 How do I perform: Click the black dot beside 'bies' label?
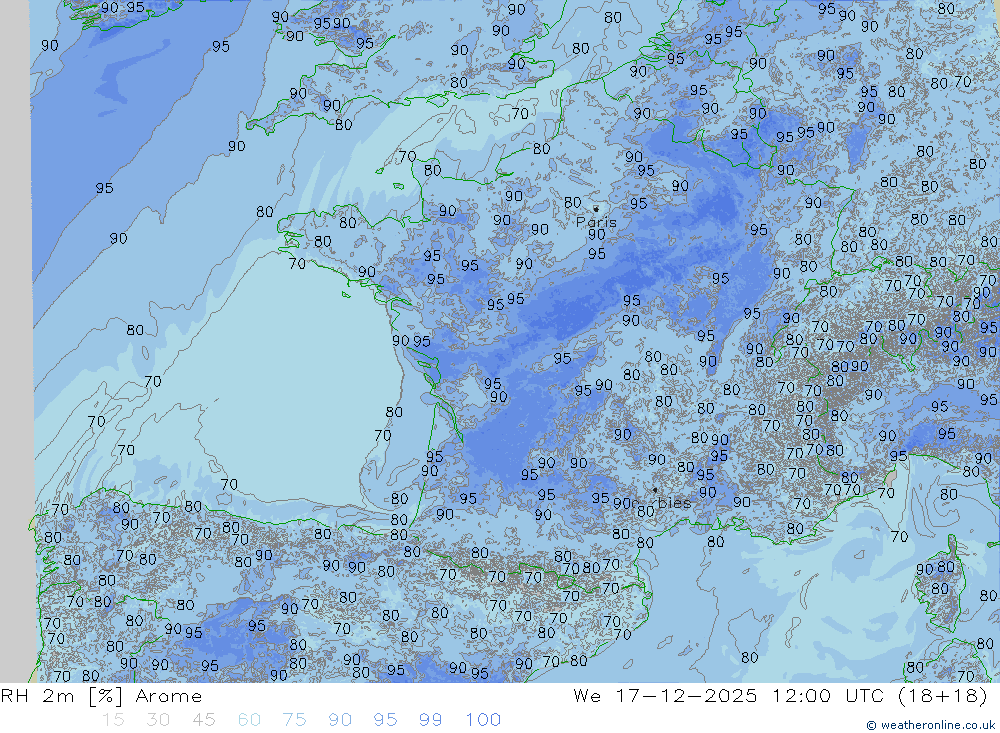[655, 490]
